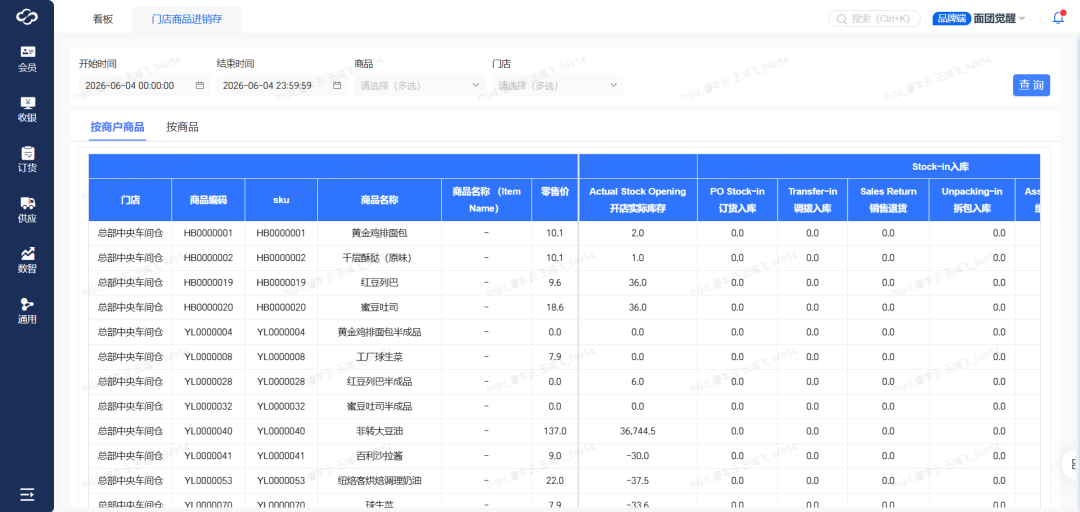Click Unpacking-in 拆包入库 header

click(972, 200)
